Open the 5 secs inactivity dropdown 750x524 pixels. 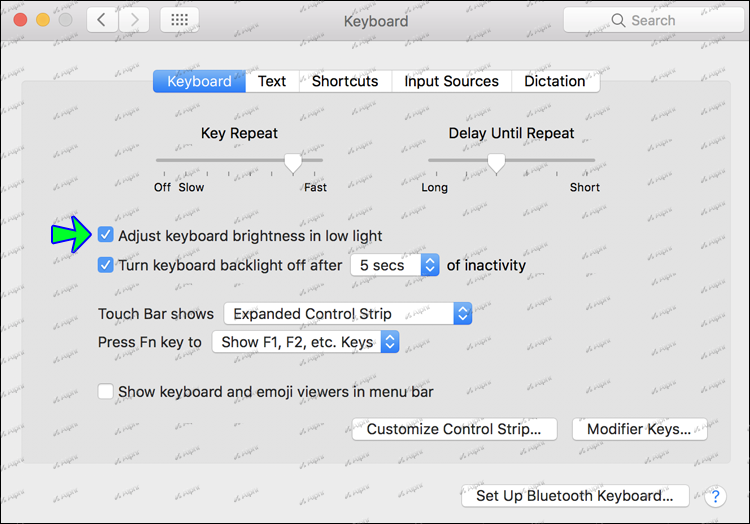(395, 265)
